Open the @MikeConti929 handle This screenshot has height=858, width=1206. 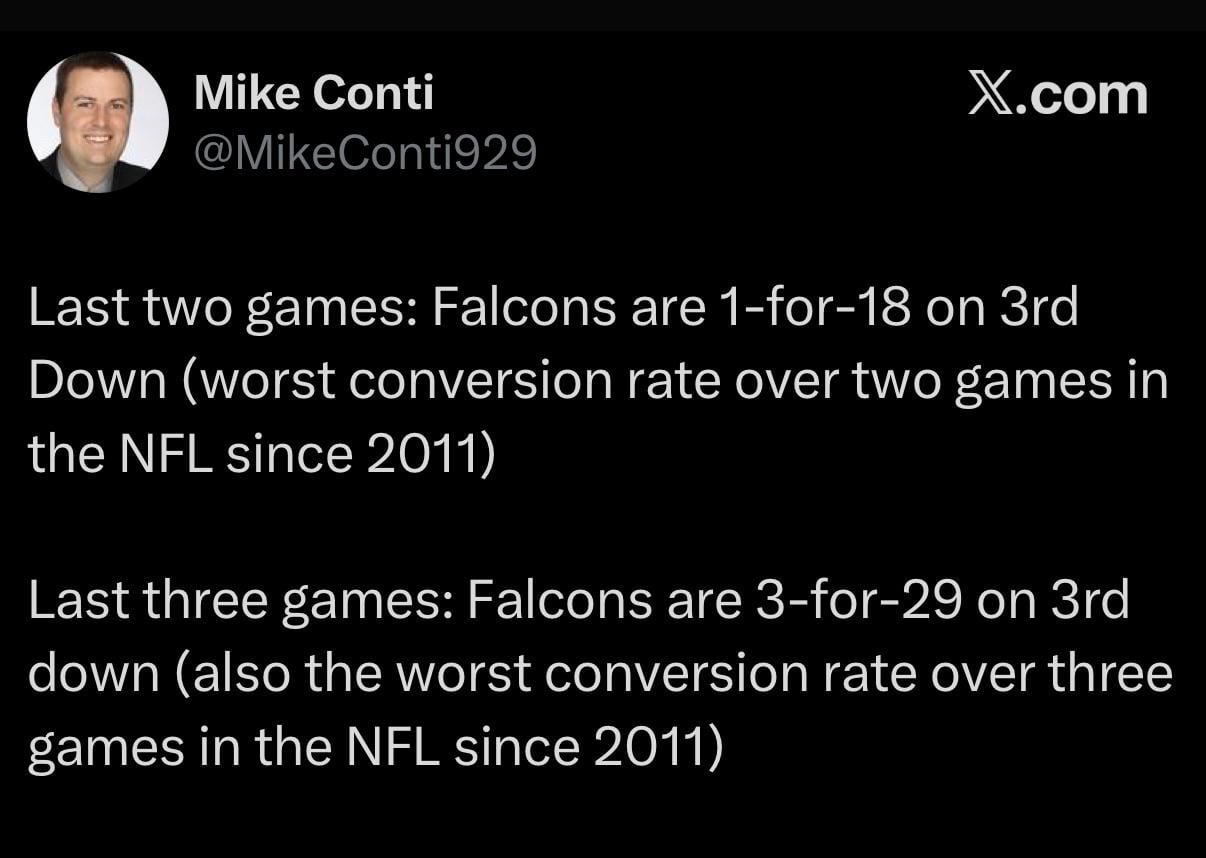tap(365, 152)
